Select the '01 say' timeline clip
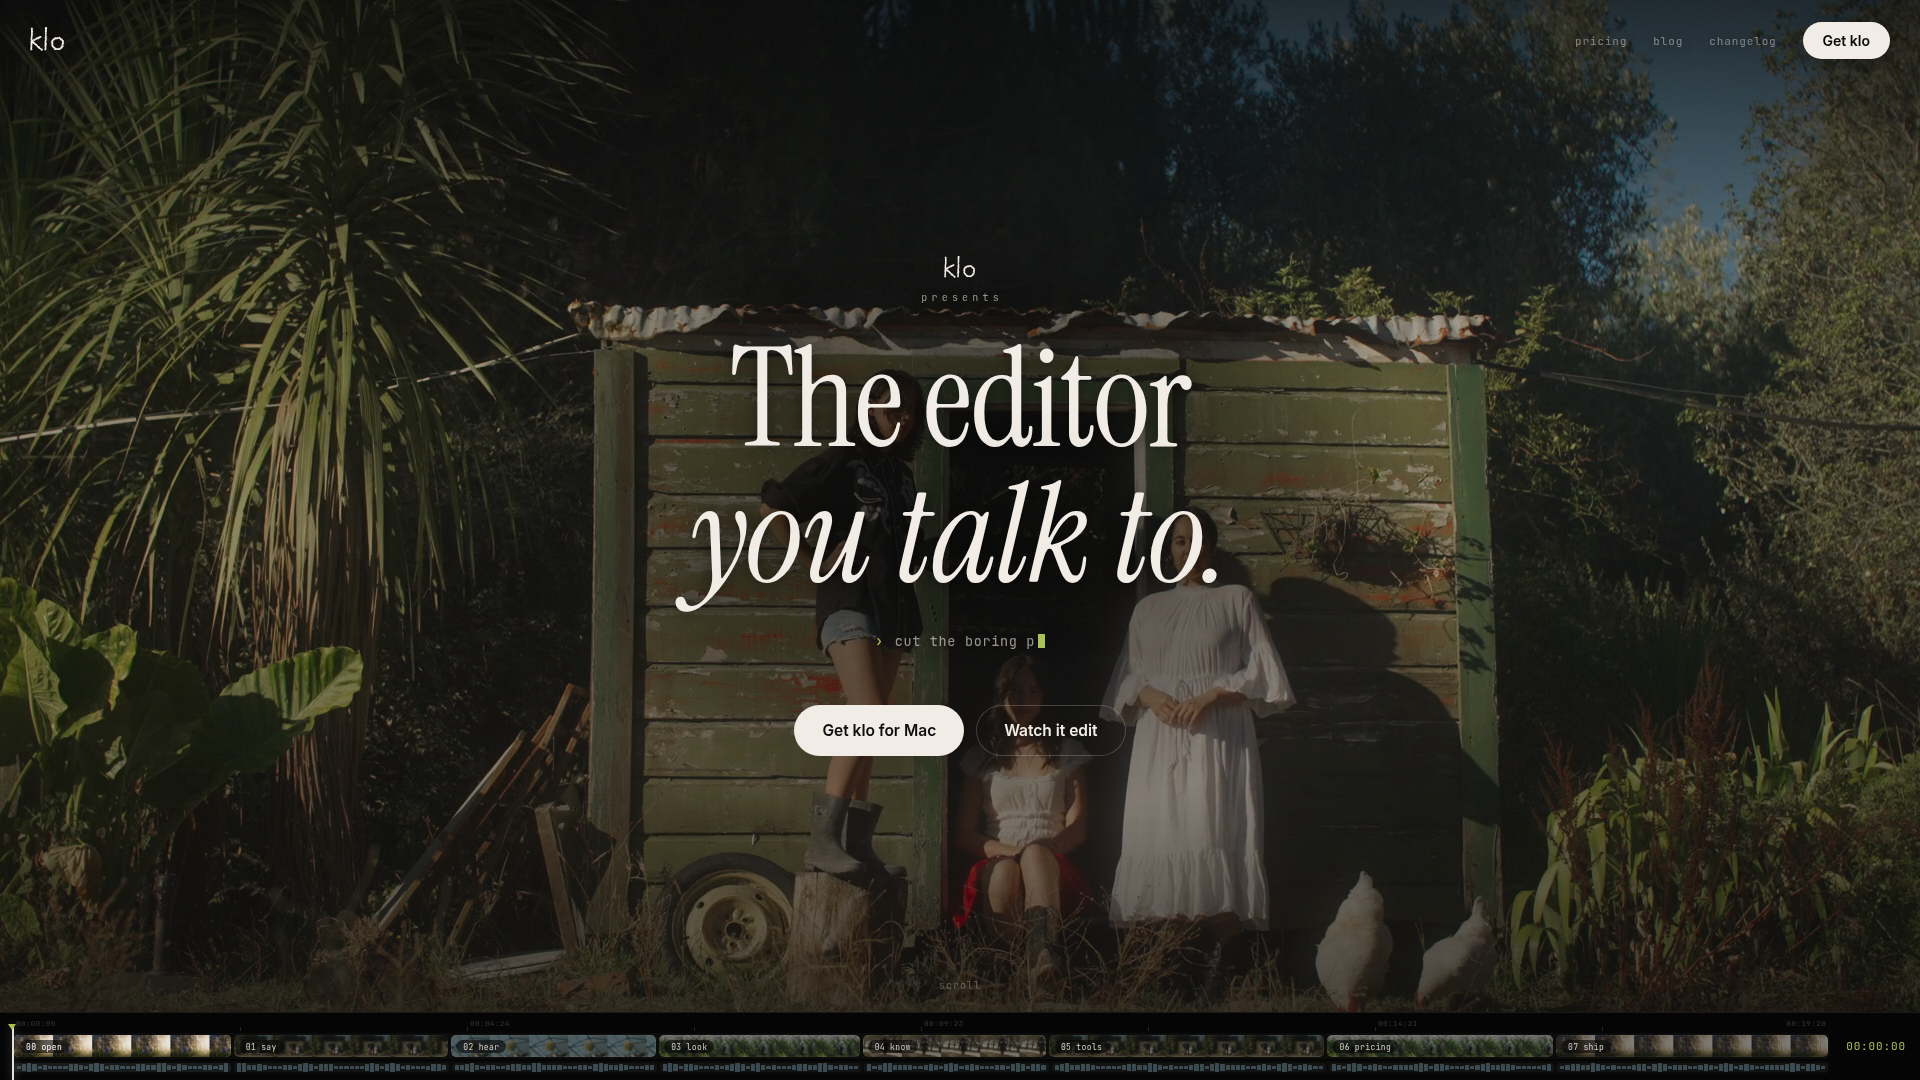This screenshot has height=1080, width=1920. [341, 1046]
